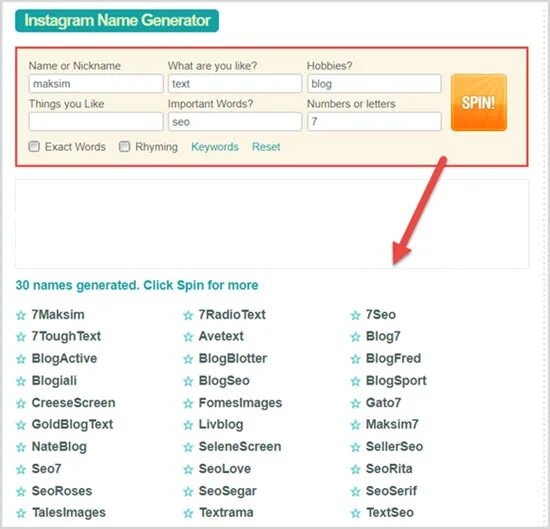
Task: Click the Reset link
Action: click(x=266, y=147)
